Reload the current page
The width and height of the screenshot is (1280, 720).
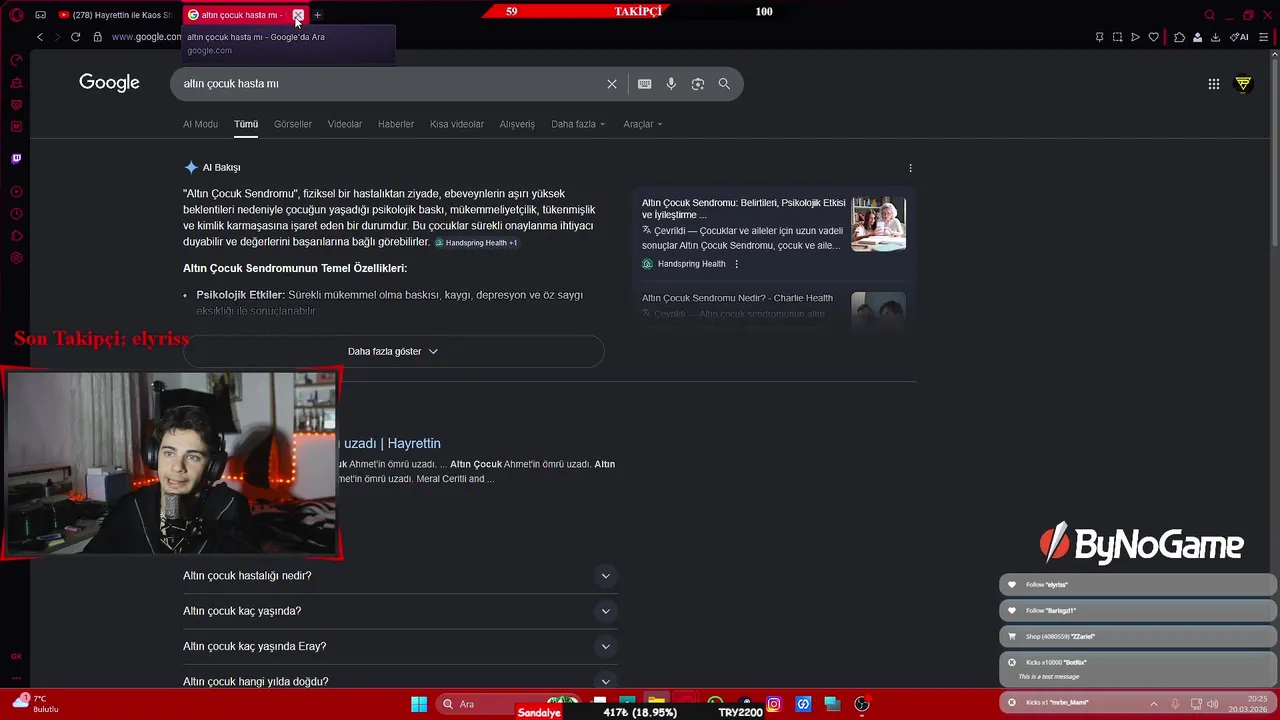[x=75, y=37]
